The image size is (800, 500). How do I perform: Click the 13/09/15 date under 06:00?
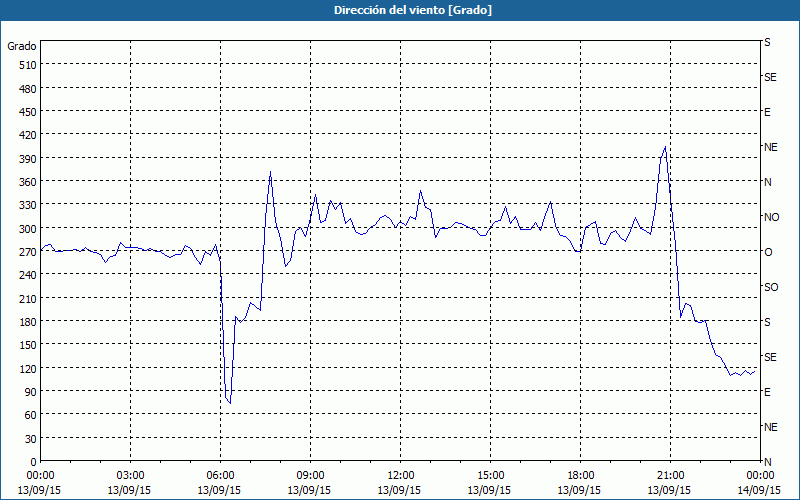(219, 490)
